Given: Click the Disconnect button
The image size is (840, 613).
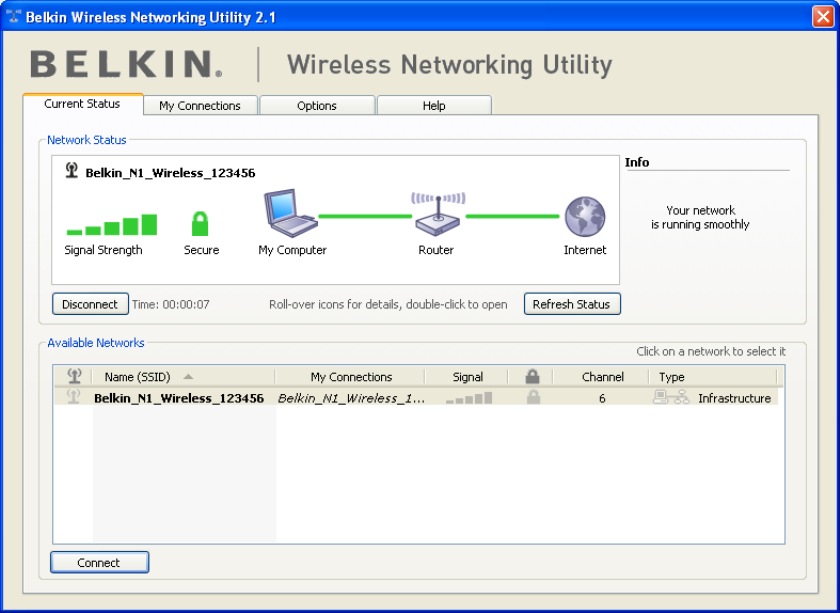Looking at the screenshot, I should 90,304.
